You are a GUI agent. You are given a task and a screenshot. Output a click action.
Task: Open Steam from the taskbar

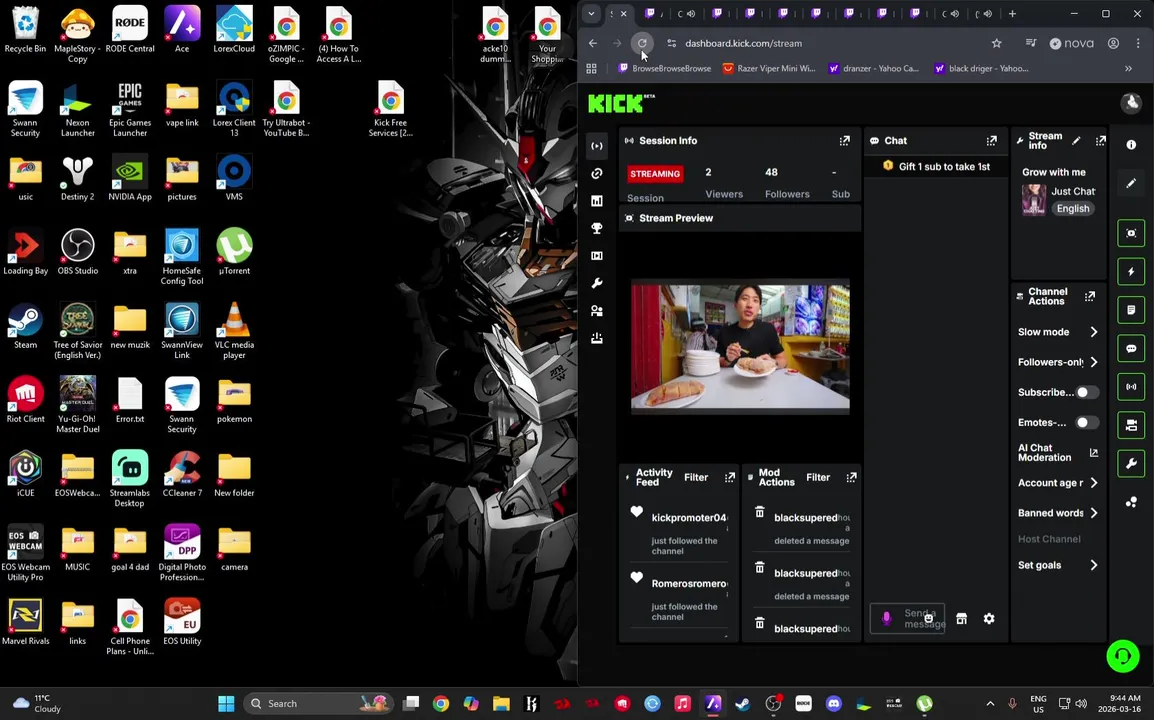[743, 704]
